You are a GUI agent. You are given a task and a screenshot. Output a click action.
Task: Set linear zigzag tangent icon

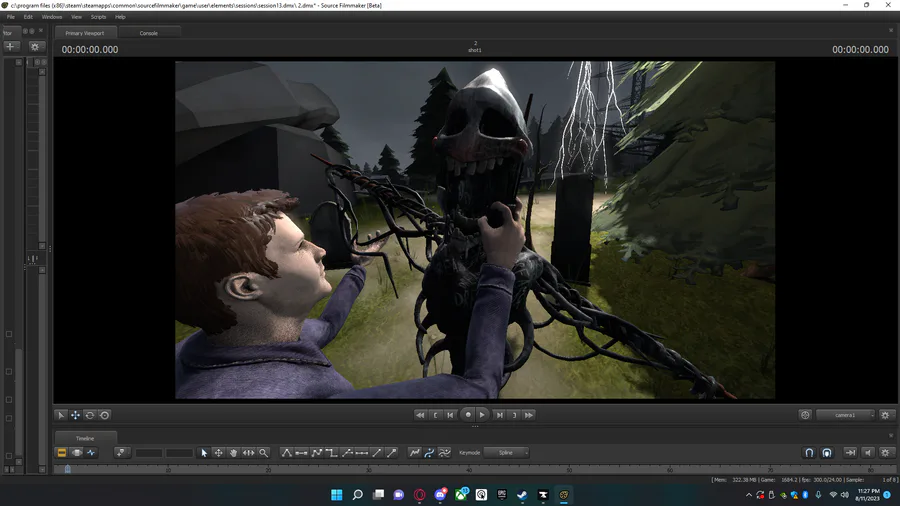[316, 453]
